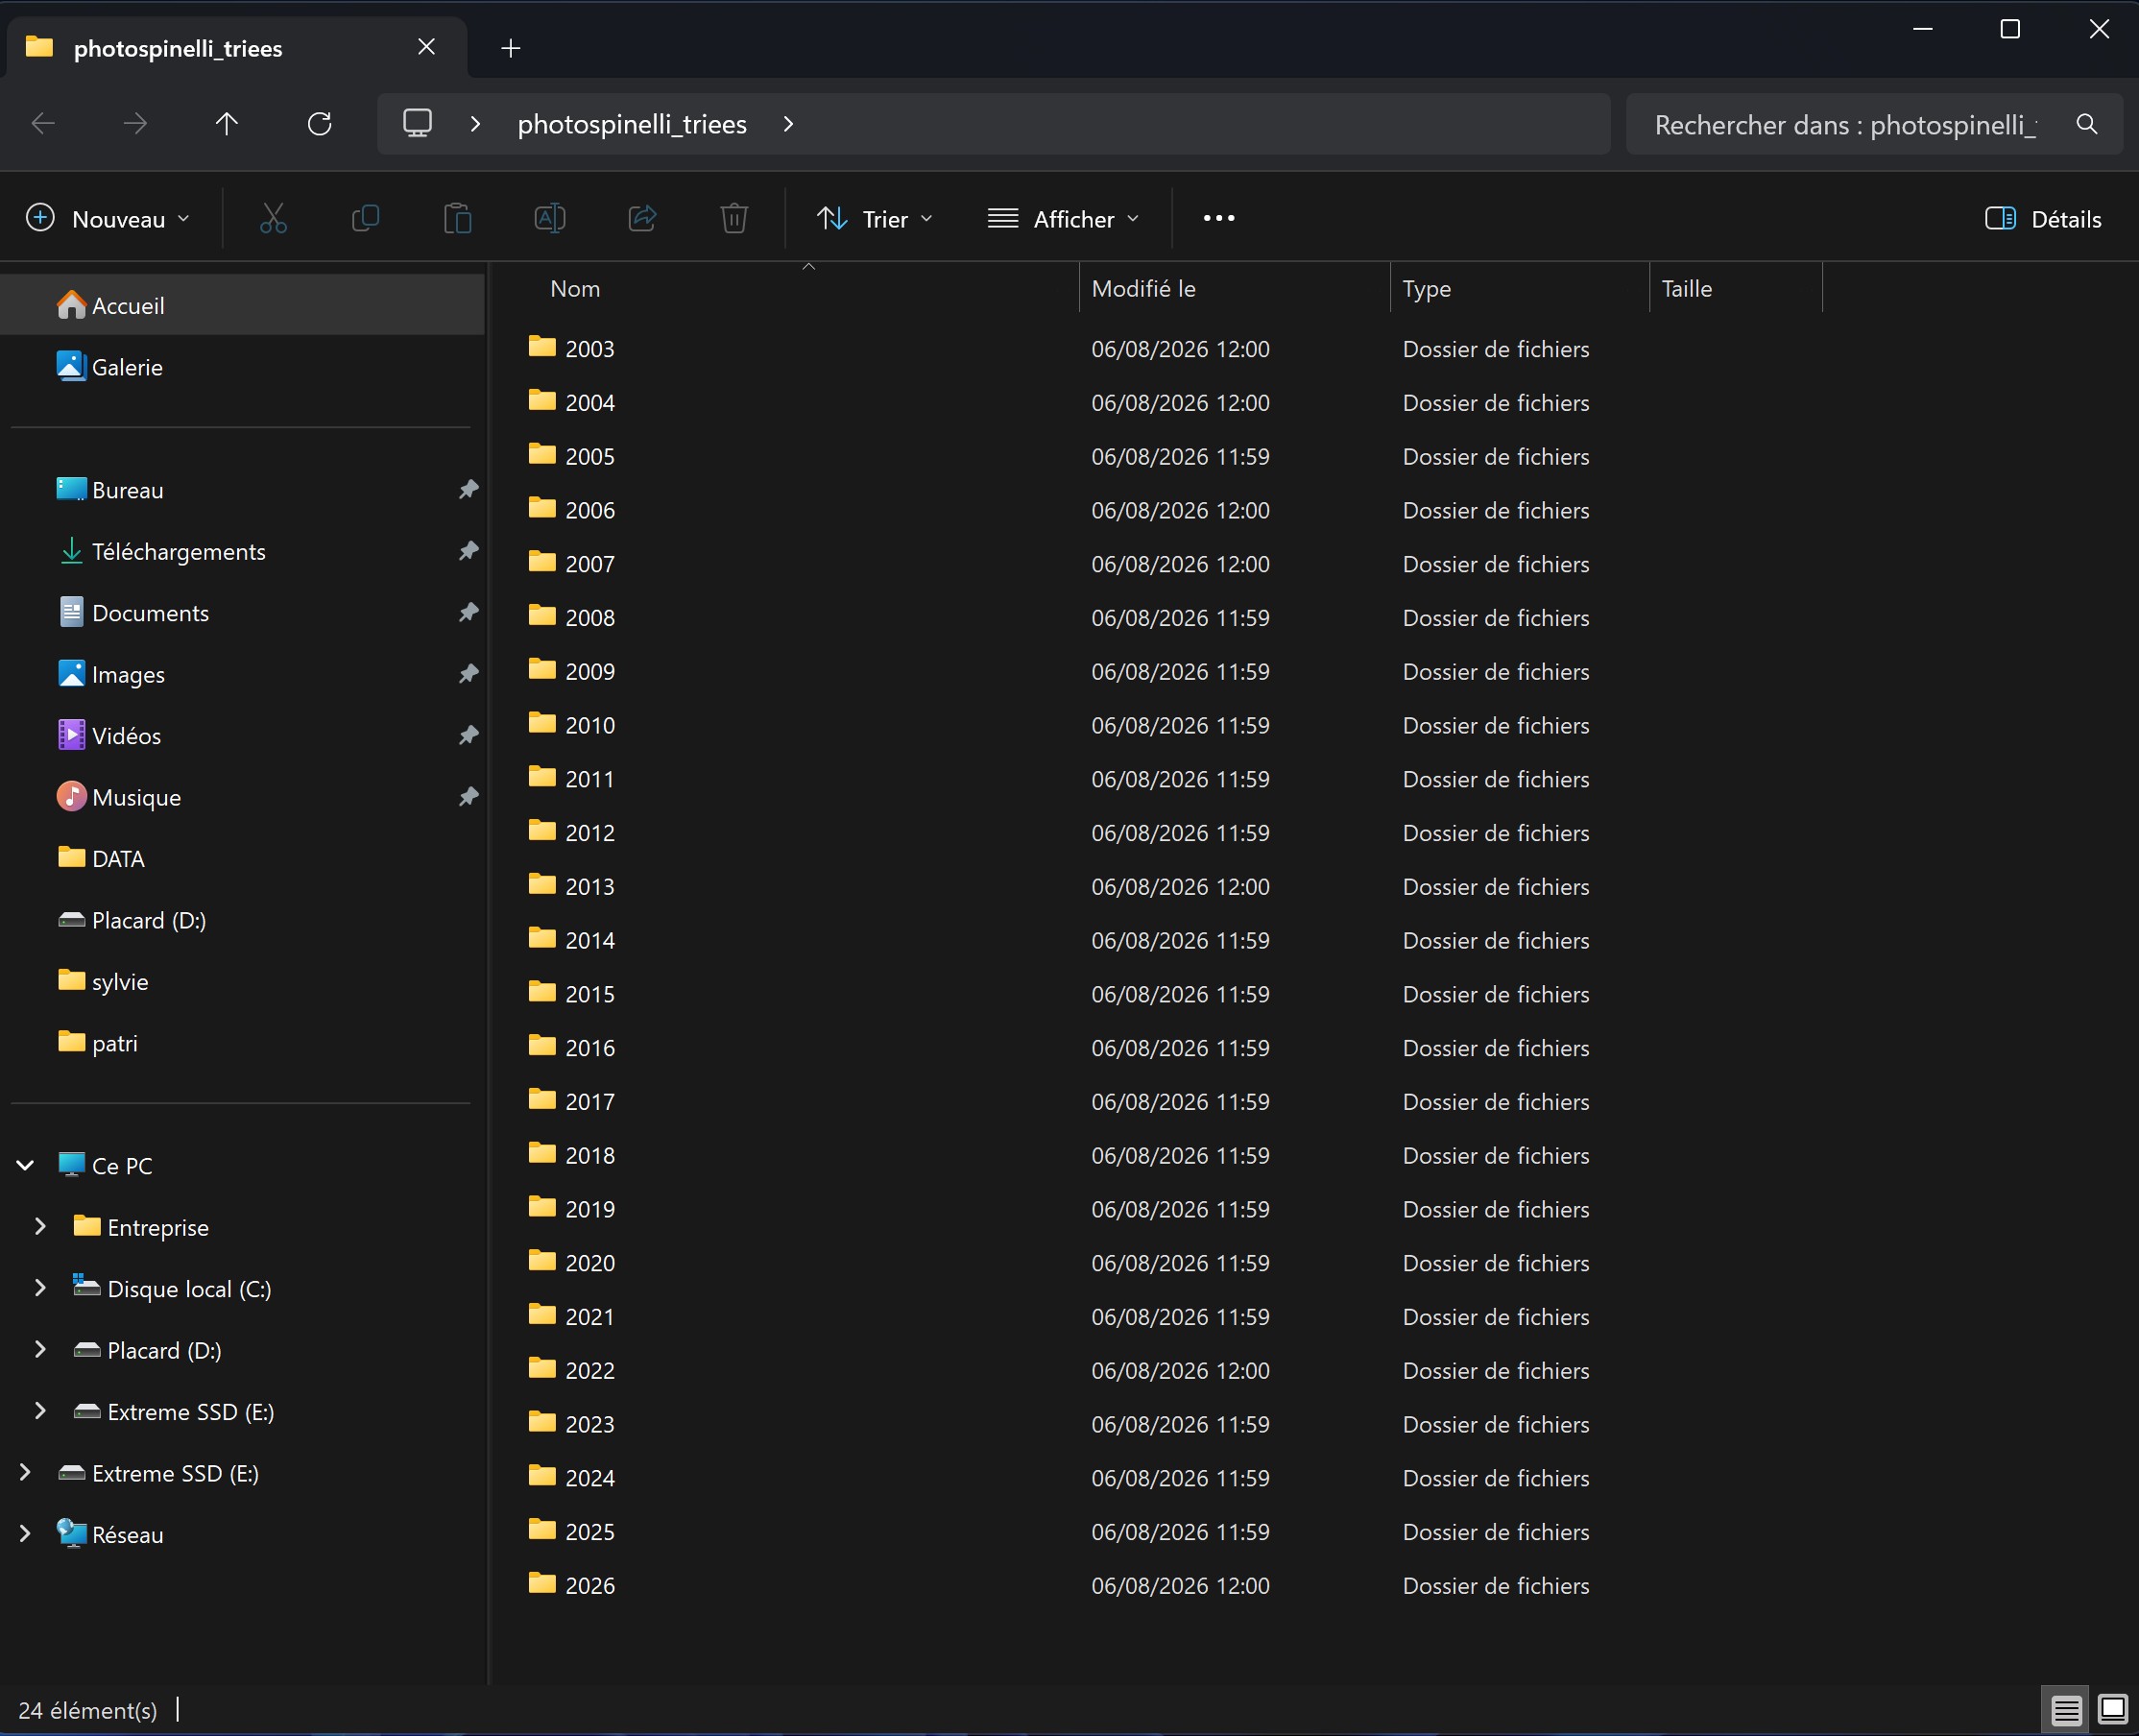Viewport: 2139px width, 1736px height.
Task: Select the photospinelli_triees tab
Action: [236, 47]
